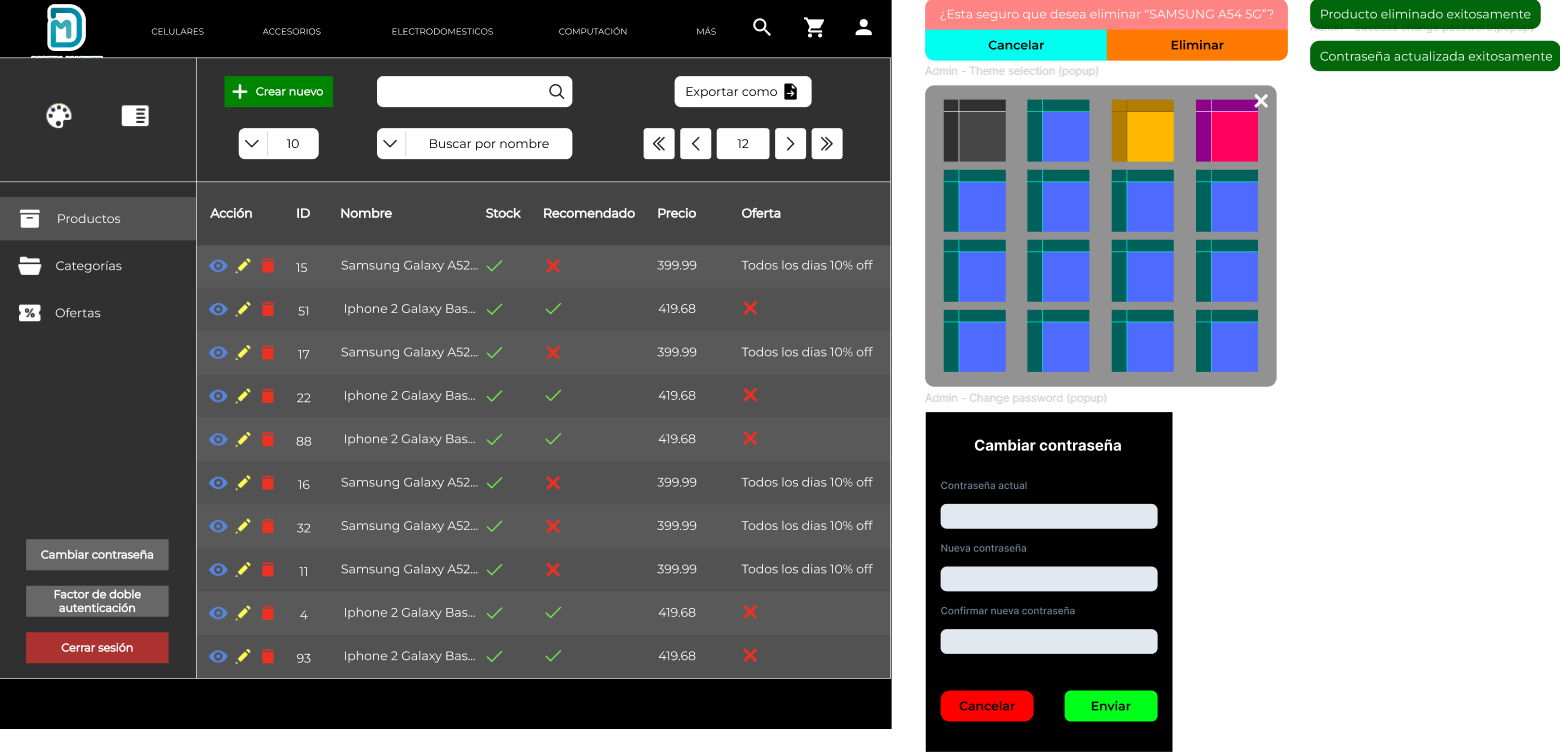Screen dimensions: 1560x754
Task: View product ID 93 with the eye icon
Action: (x=218, y=656)
